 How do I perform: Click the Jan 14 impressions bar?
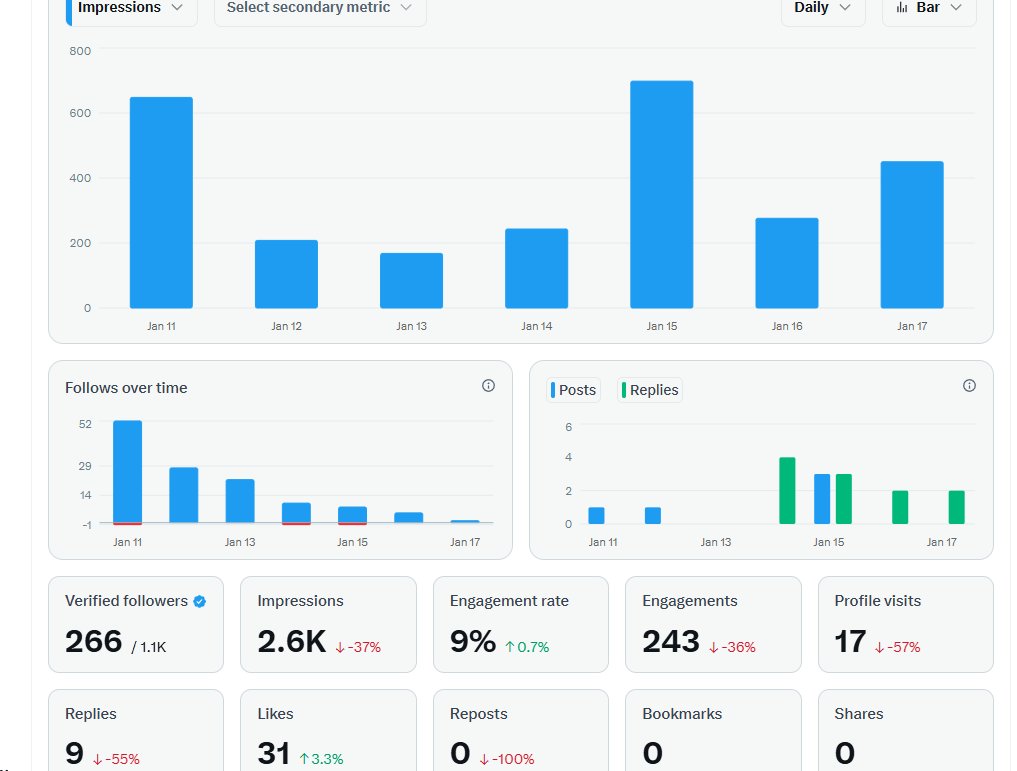coord(536,268)
